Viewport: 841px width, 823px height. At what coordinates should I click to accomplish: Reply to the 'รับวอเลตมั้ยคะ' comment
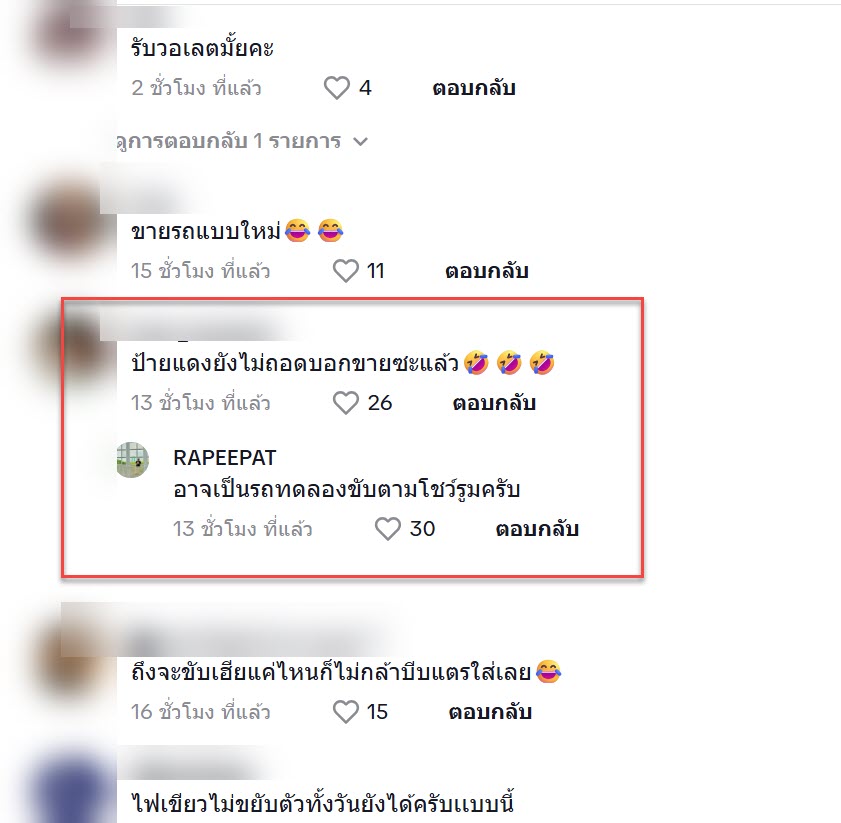click(474, 88)
